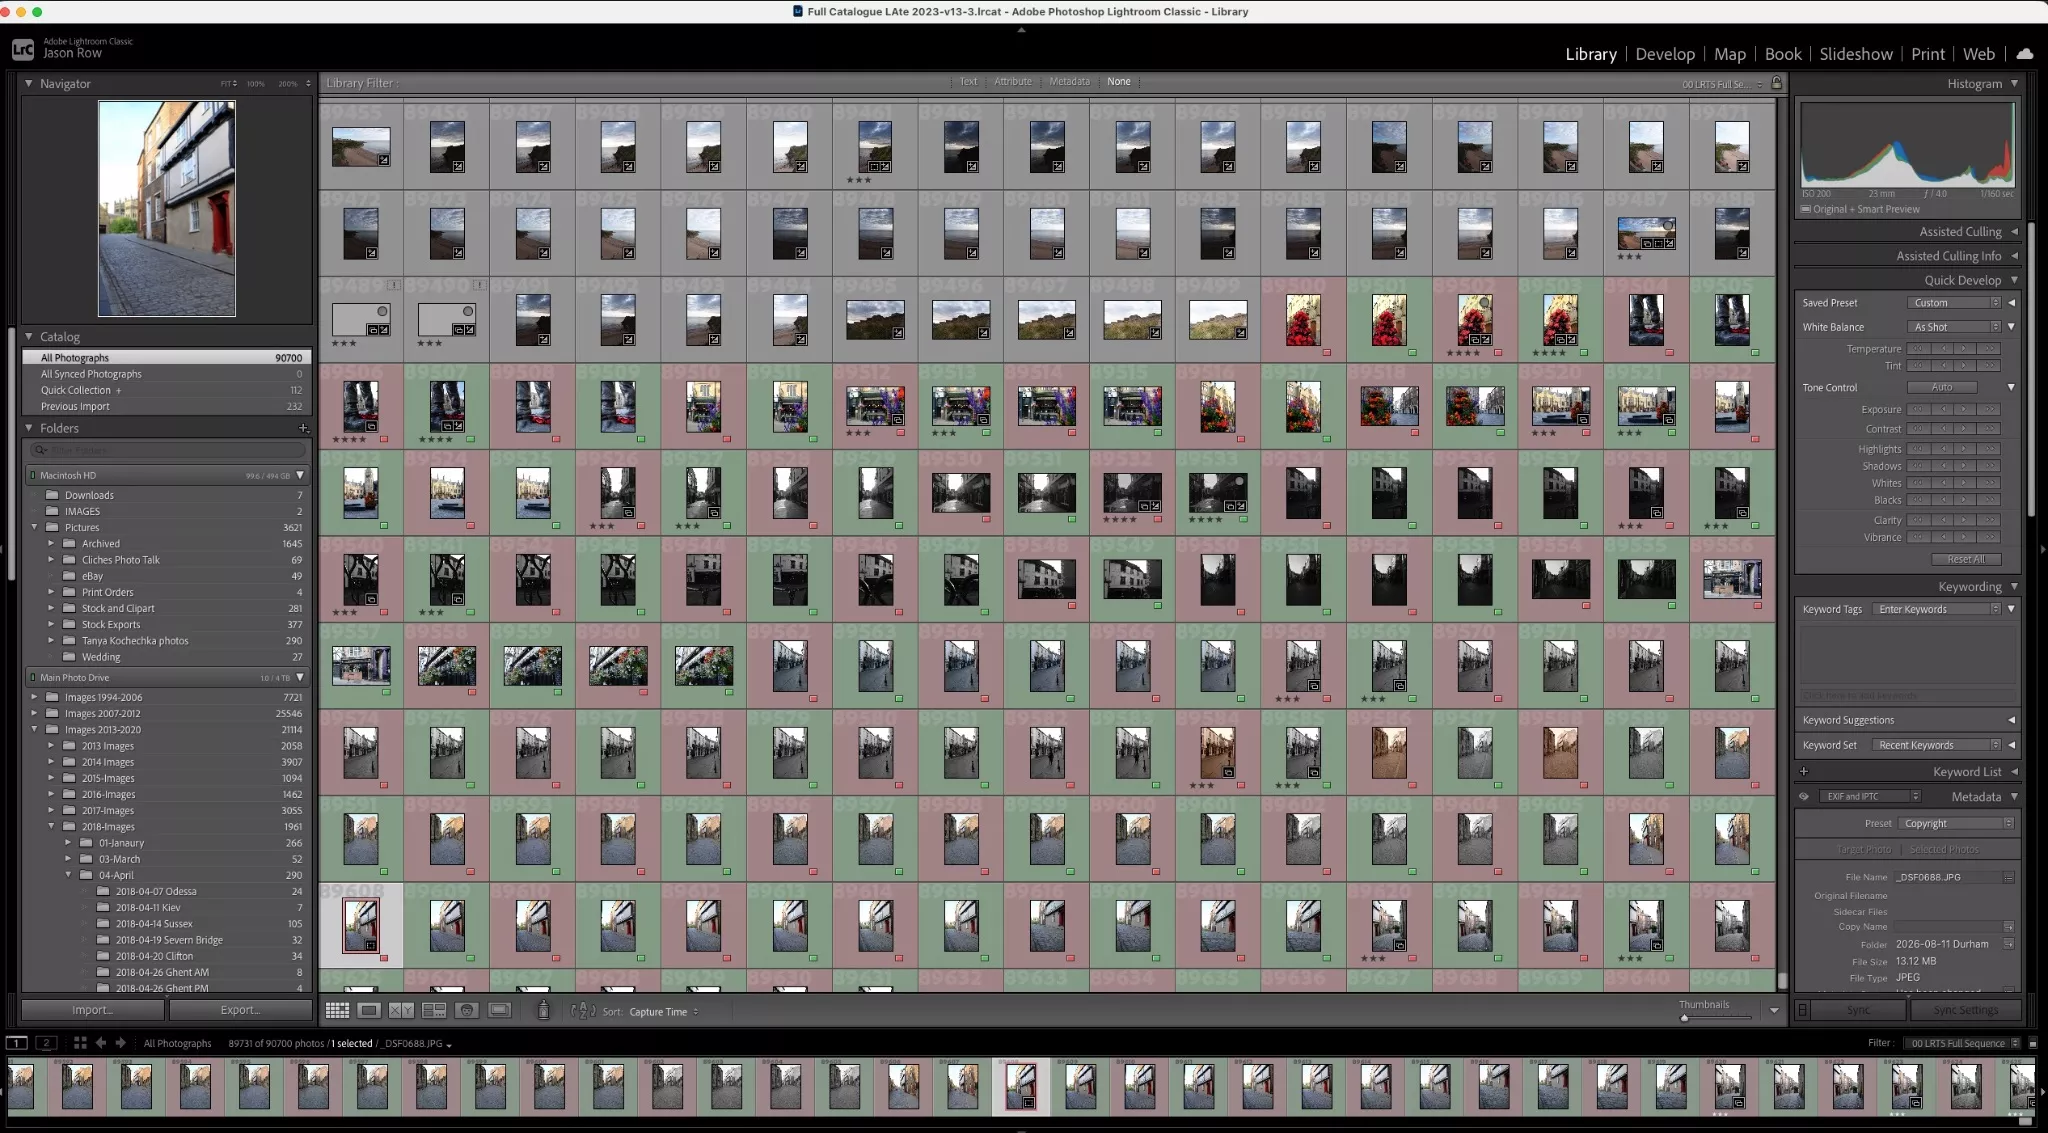Open the Slideshow module
Viewport: 2048px width, 1133px height.
pyautogui.click(x=1856, y=54)
